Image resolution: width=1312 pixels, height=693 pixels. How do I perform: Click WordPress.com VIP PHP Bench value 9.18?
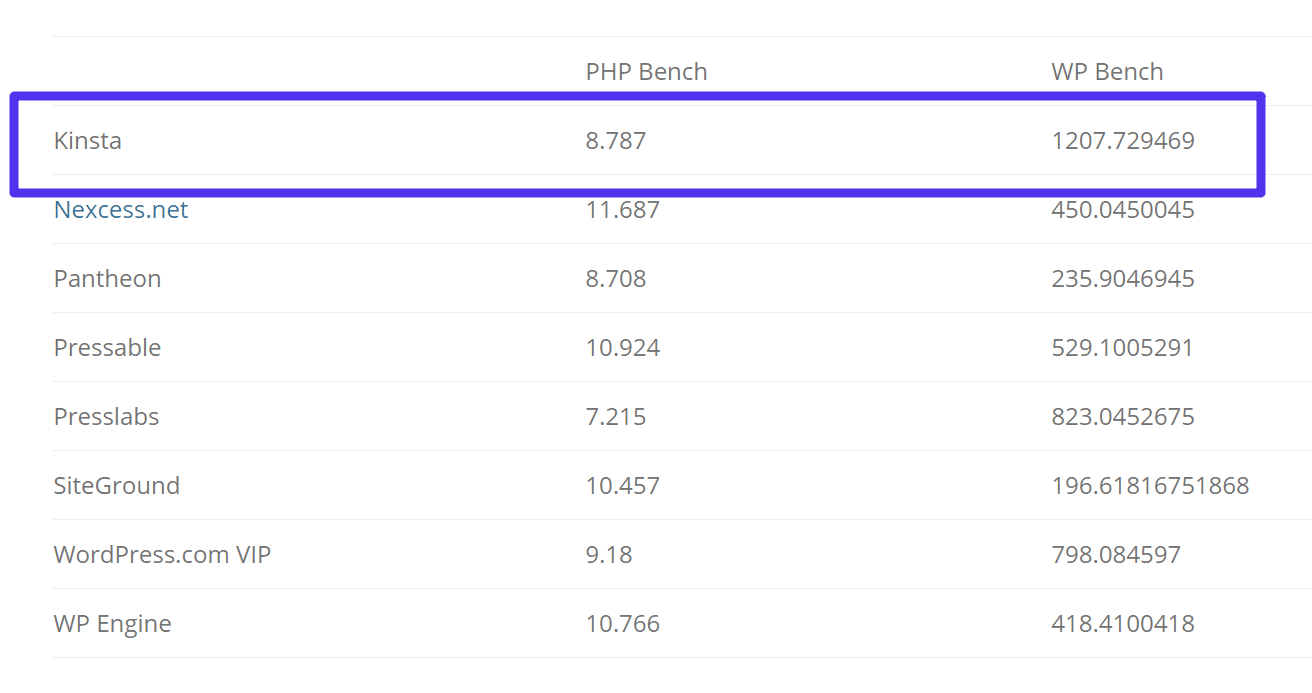tap(609, 555)
